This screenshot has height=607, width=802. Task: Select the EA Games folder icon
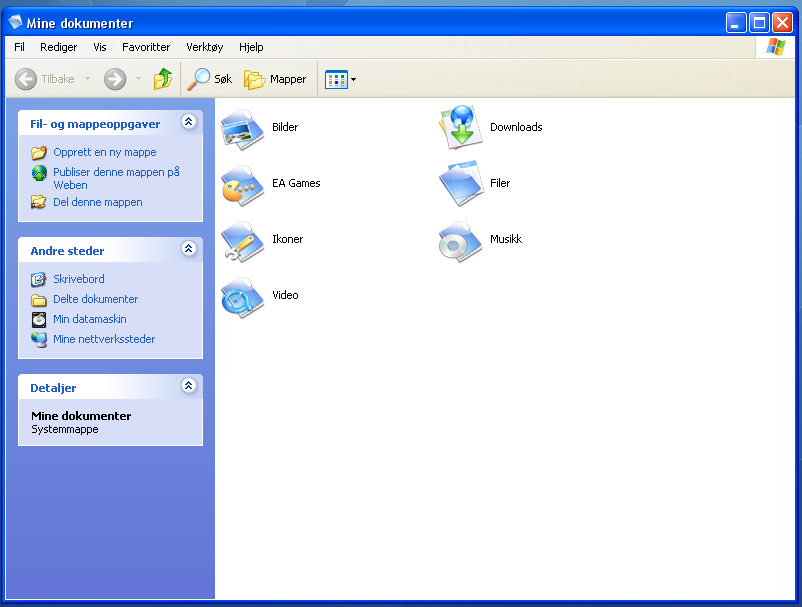pyautogui.click(x=241, y=184)
